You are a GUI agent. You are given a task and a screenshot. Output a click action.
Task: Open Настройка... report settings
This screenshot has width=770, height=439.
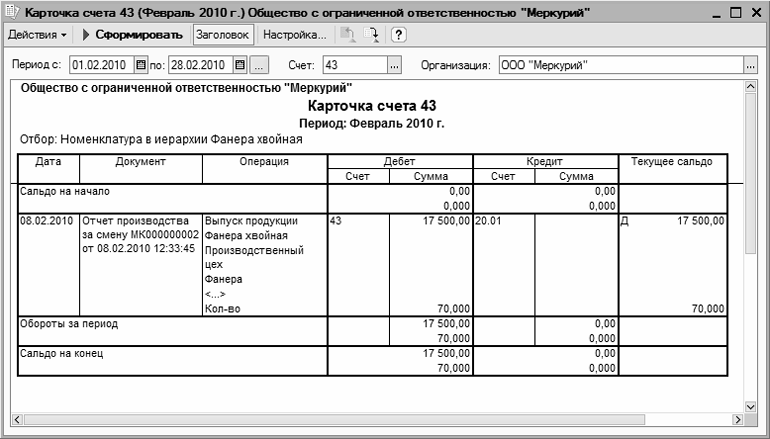click(294, 34)
